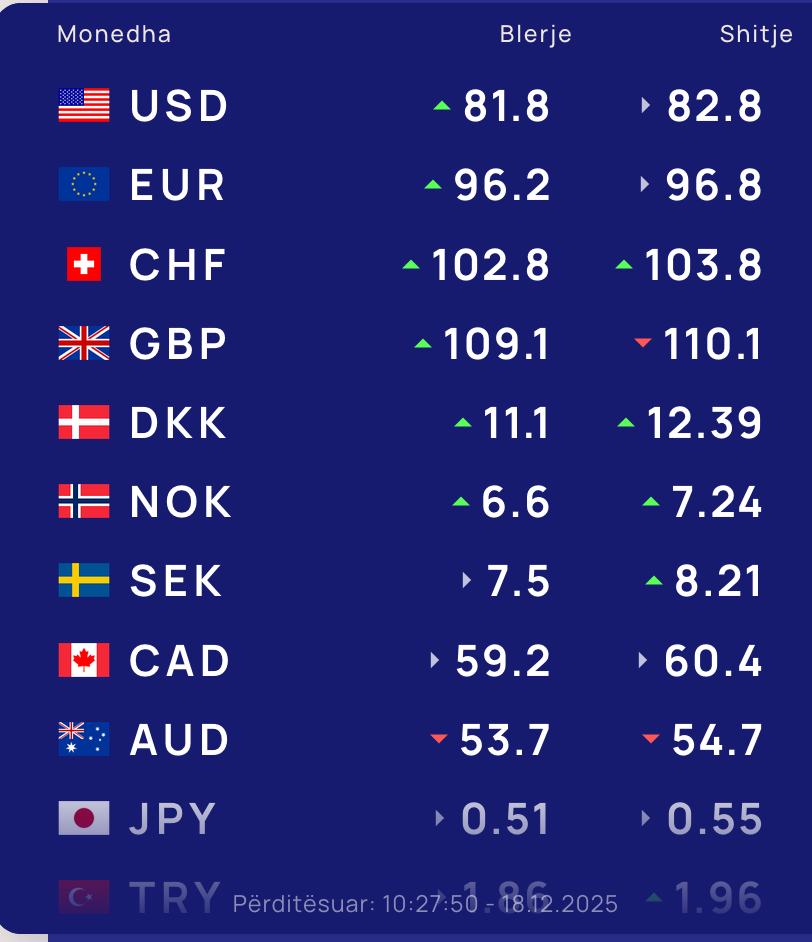The height and width of the screenshot is (942, 812).
Task: Click the Monedha column header
Action: [x=114, y=34]
